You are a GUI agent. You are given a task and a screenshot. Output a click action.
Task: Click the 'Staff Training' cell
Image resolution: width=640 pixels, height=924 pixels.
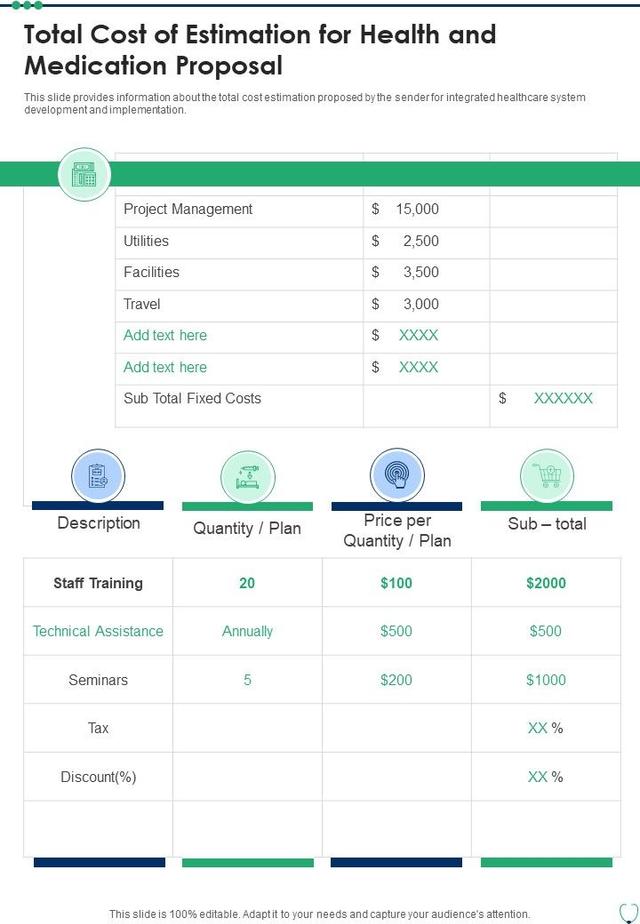98,583
